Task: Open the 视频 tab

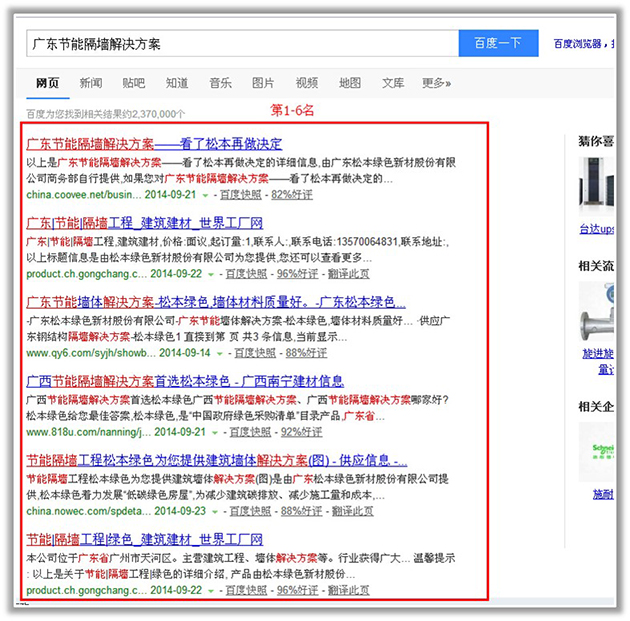Action: tap(307, 83)
